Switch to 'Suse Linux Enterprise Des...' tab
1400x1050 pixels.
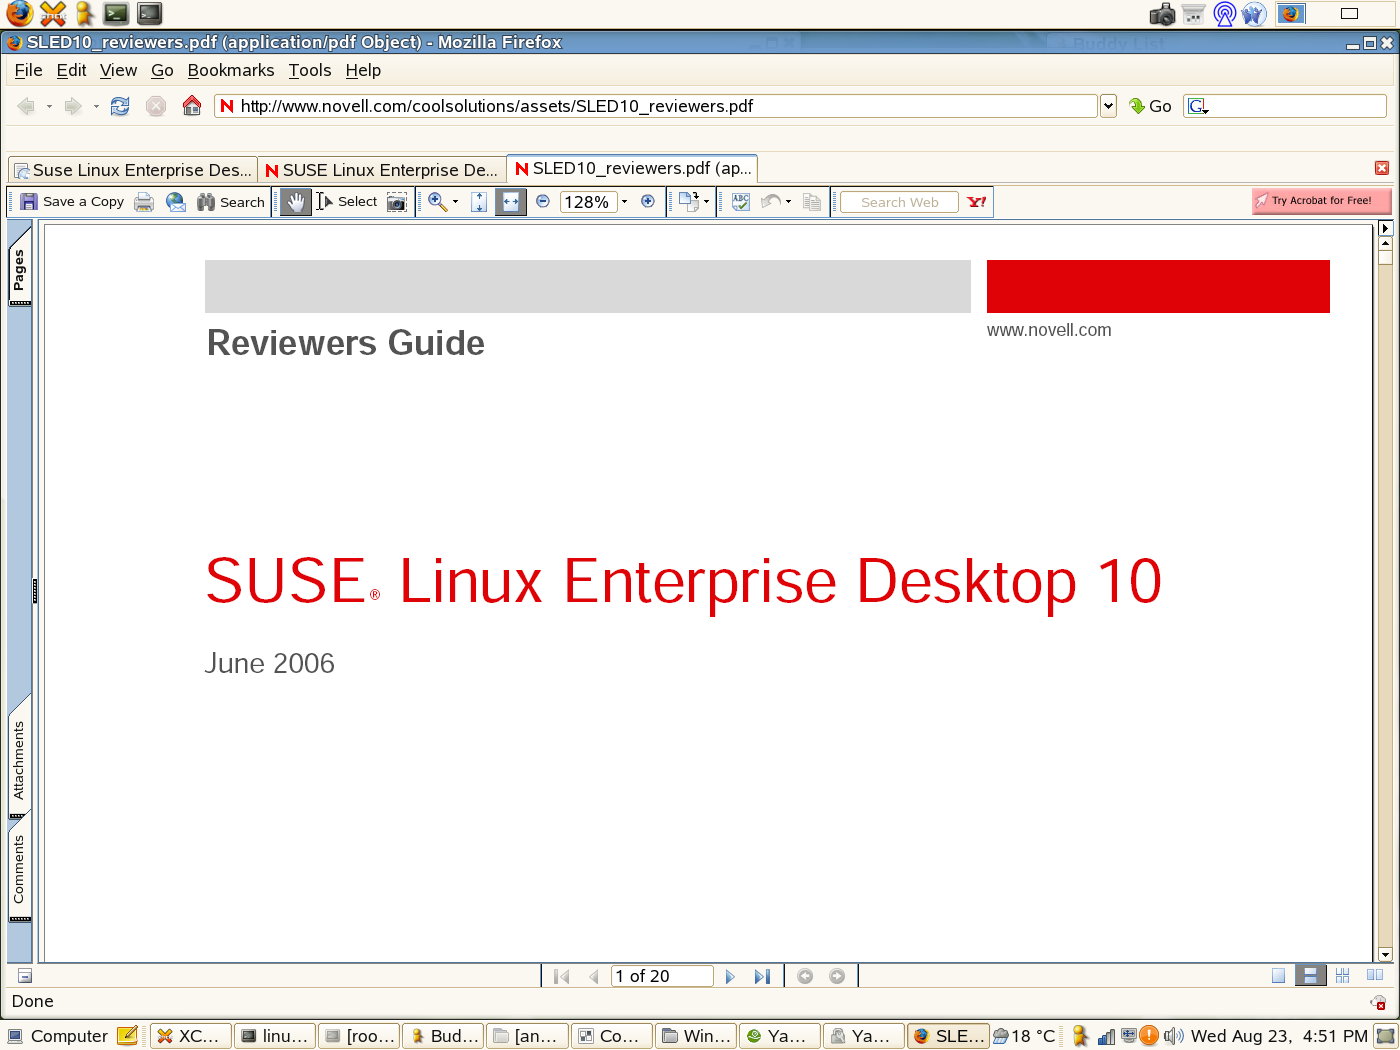[132, 170]
